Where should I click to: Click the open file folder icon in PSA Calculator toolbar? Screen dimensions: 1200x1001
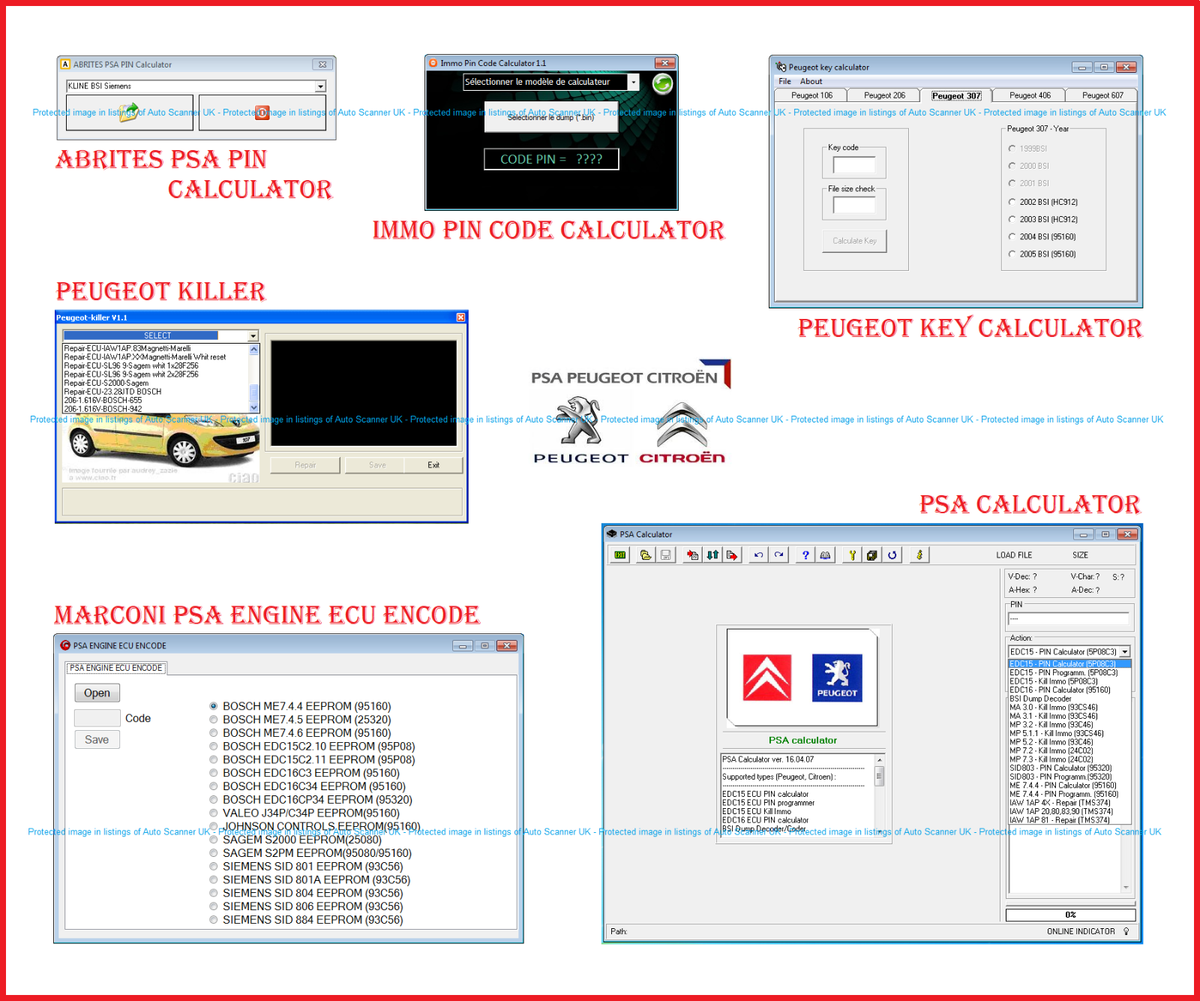(646, 555)
